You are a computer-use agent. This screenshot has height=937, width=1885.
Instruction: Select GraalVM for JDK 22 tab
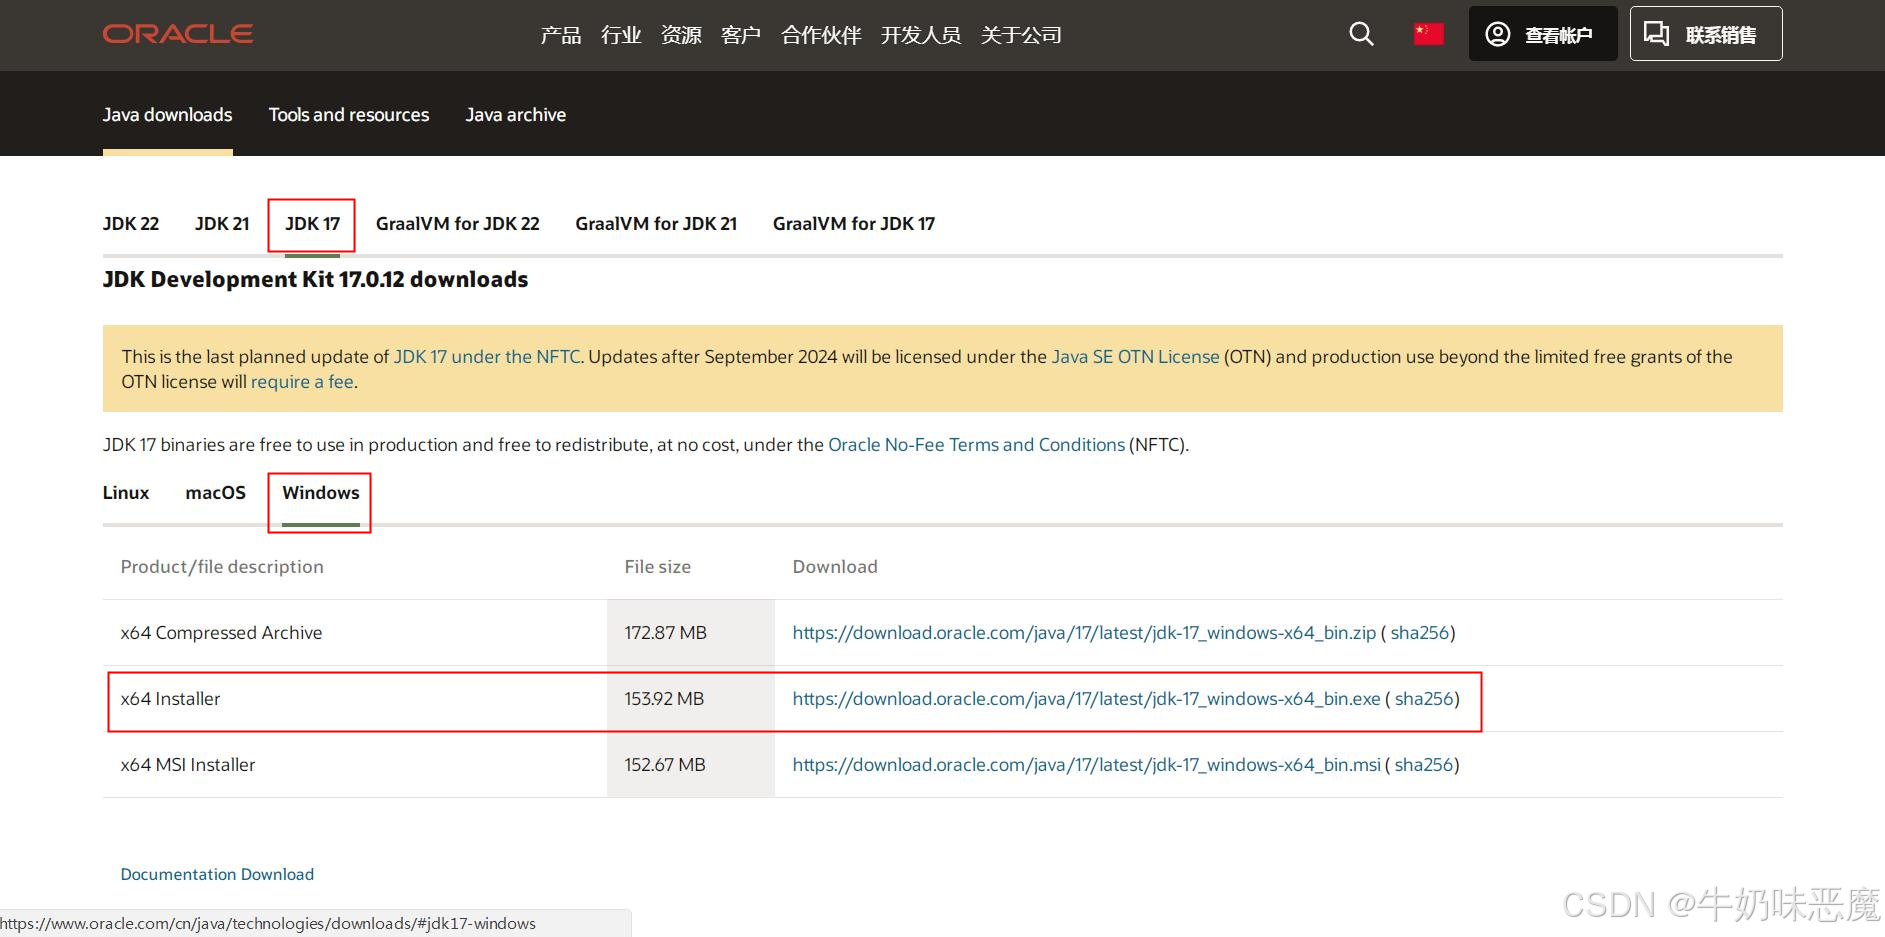click(x=458, y=224)
